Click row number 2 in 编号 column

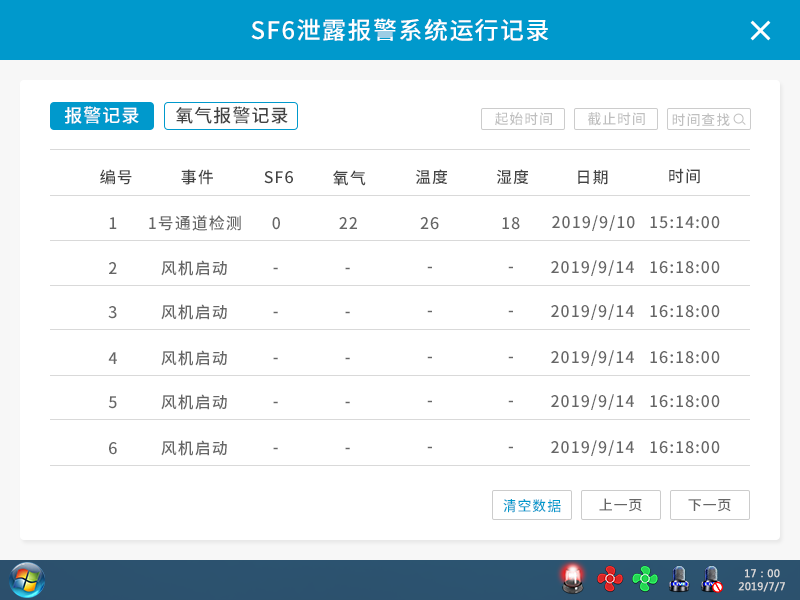click(x=113, y=268)
